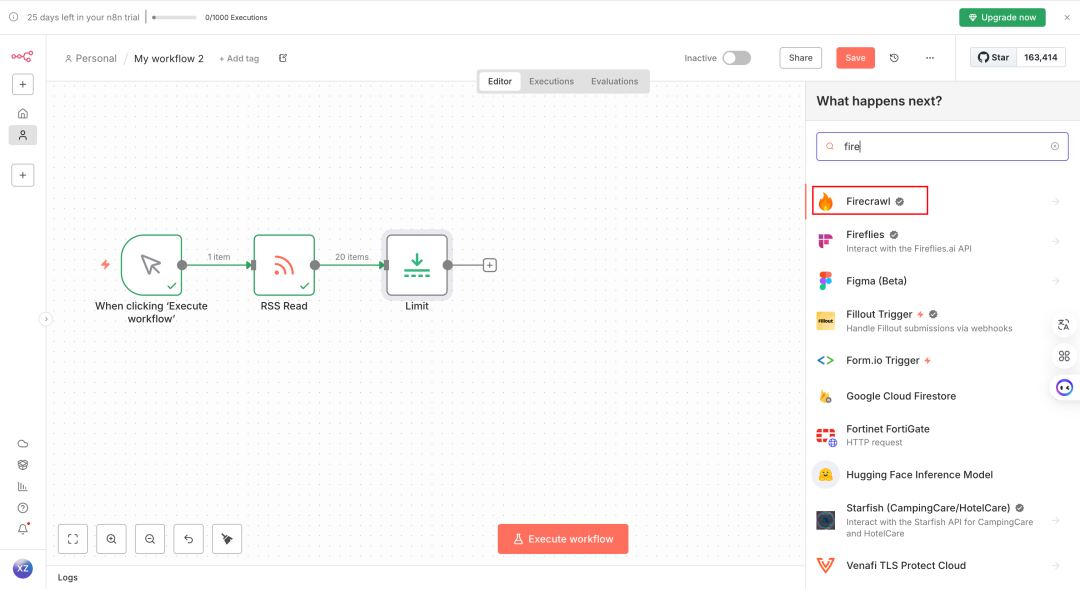
Task: Open the templates box icon in sidebar
Action: (x=23, y=465)
